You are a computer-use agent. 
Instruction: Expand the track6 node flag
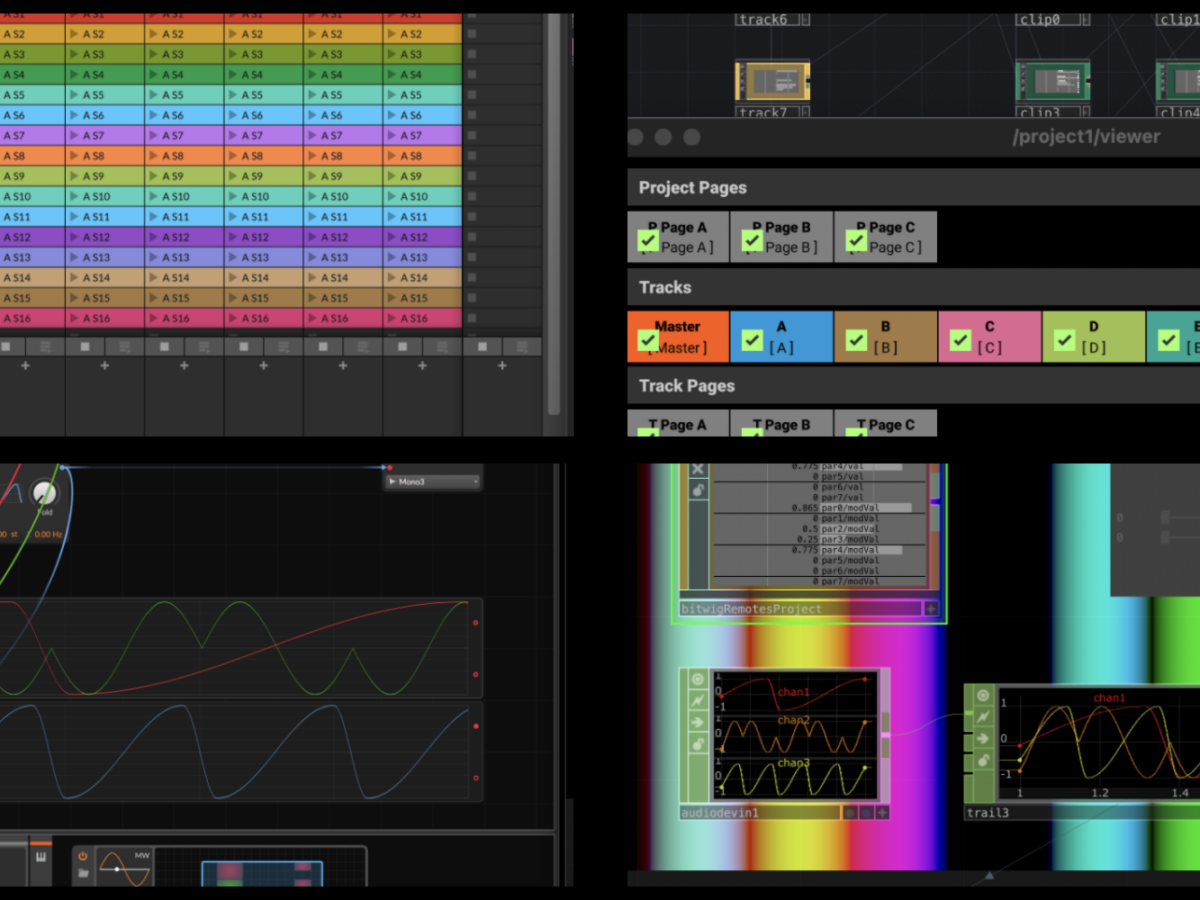coord(806,19)
